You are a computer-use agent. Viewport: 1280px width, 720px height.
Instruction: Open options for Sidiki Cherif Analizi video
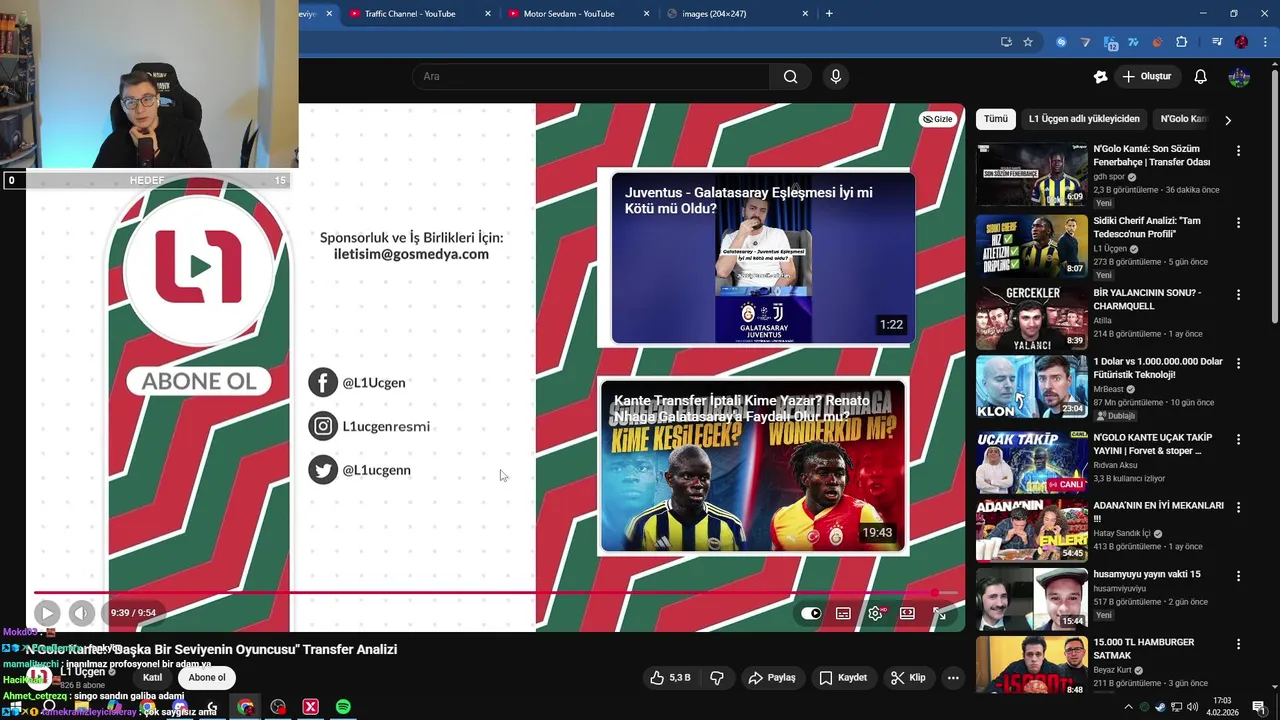tap(1238, 223)
